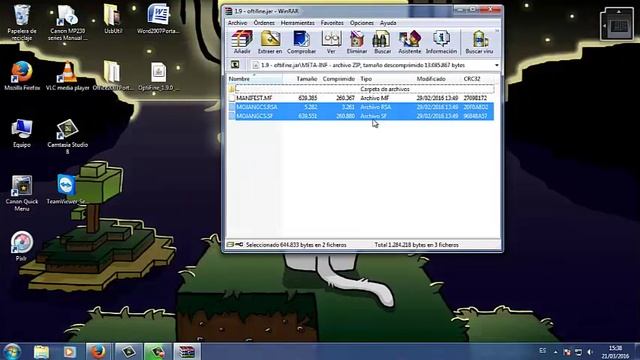Open the Favoritos menu
This screenshot has height=360, width=640.
332,23
